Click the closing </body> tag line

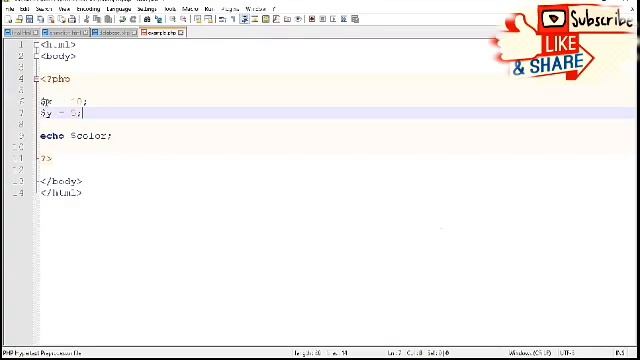tap(61, 181)
